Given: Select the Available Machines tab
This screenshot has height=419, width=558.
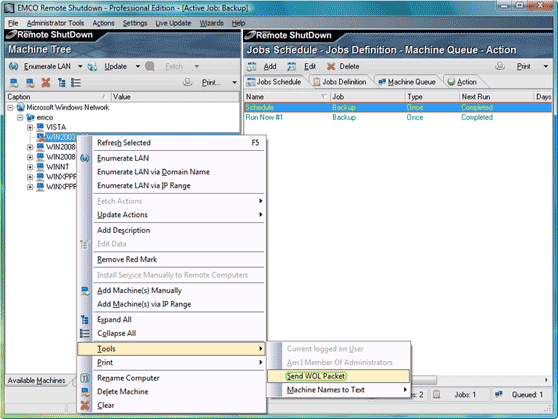Looking at the screenshot, I should [x=37, y=381].
